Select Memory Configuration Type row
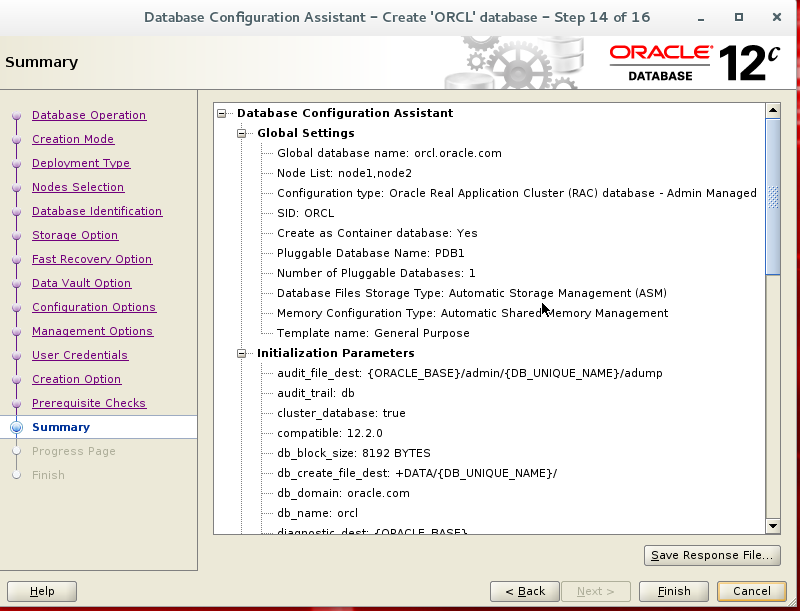This screenshot has width=800, height=611. coord(472,313)
